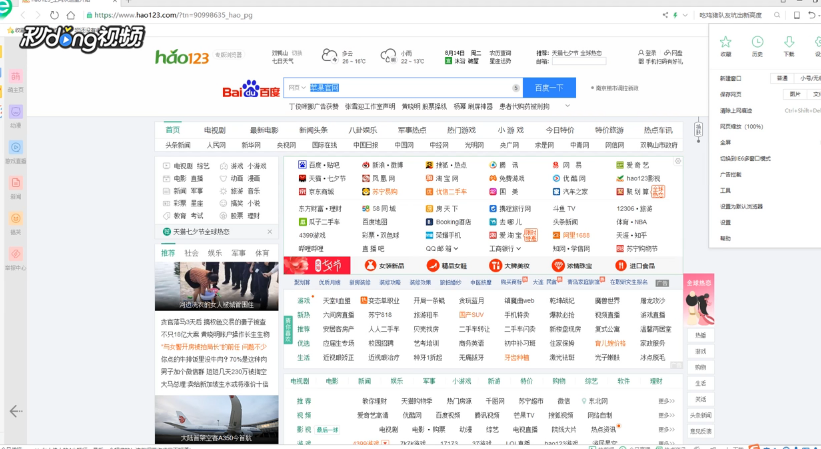Expand hot search suggestions chevron below search box
This screenshot has width=821, height=449.
[x=567, y=106]
